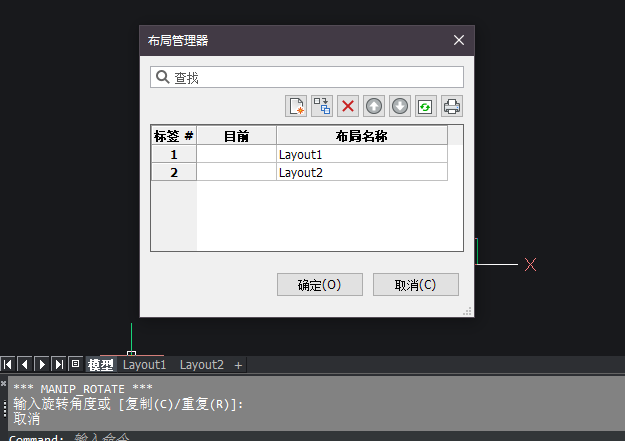
Task: Click the new layout from template icon
Action: pos(322,106)
